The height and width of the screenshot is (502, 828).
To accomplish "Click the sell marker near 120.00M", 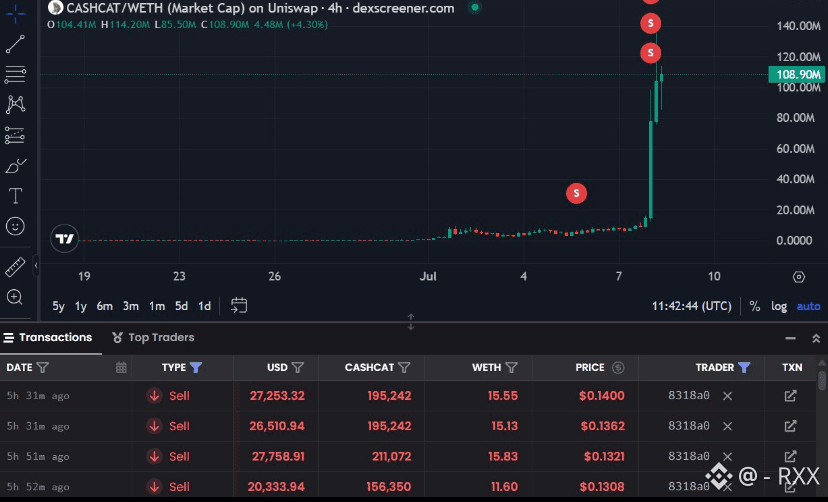I will pos(651,53).
